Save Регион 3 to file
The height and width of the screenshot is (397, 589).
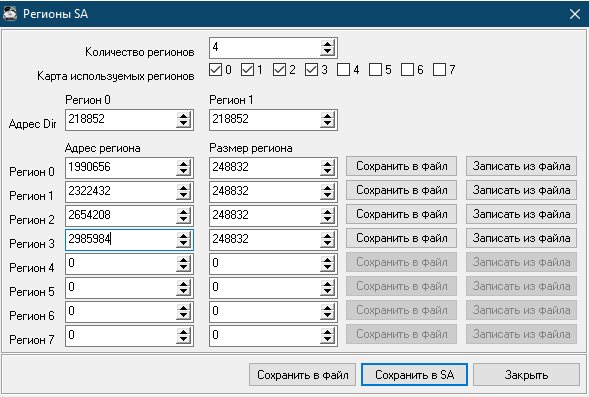[x=401, y=238]
